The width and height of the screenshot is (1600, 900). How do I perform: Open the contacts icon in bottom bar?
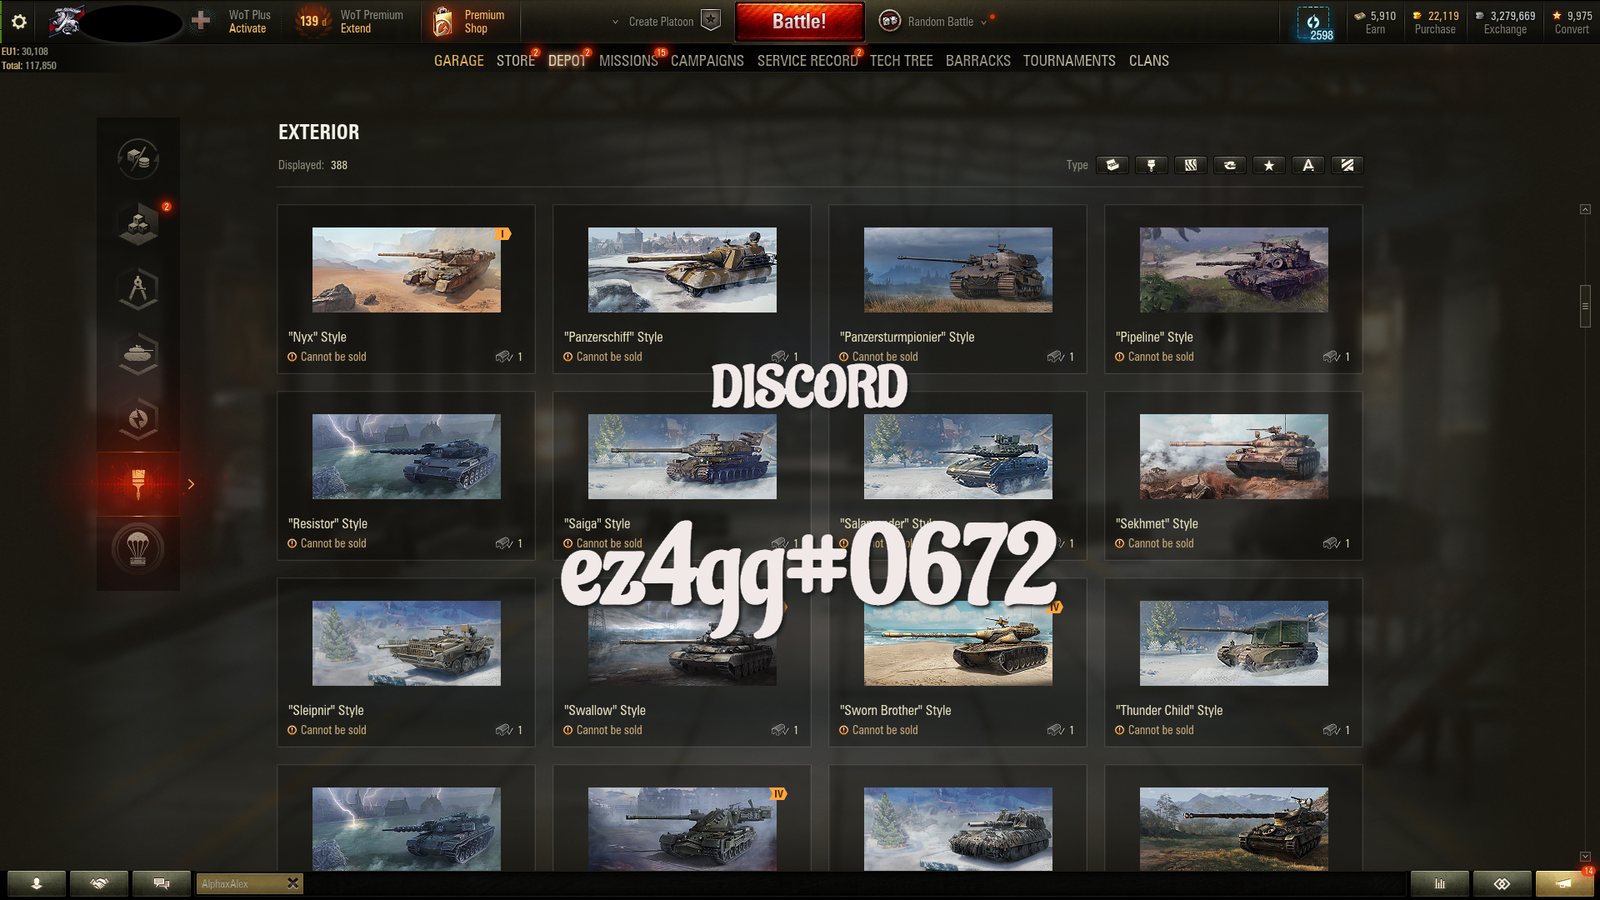(x=36, y=884)
